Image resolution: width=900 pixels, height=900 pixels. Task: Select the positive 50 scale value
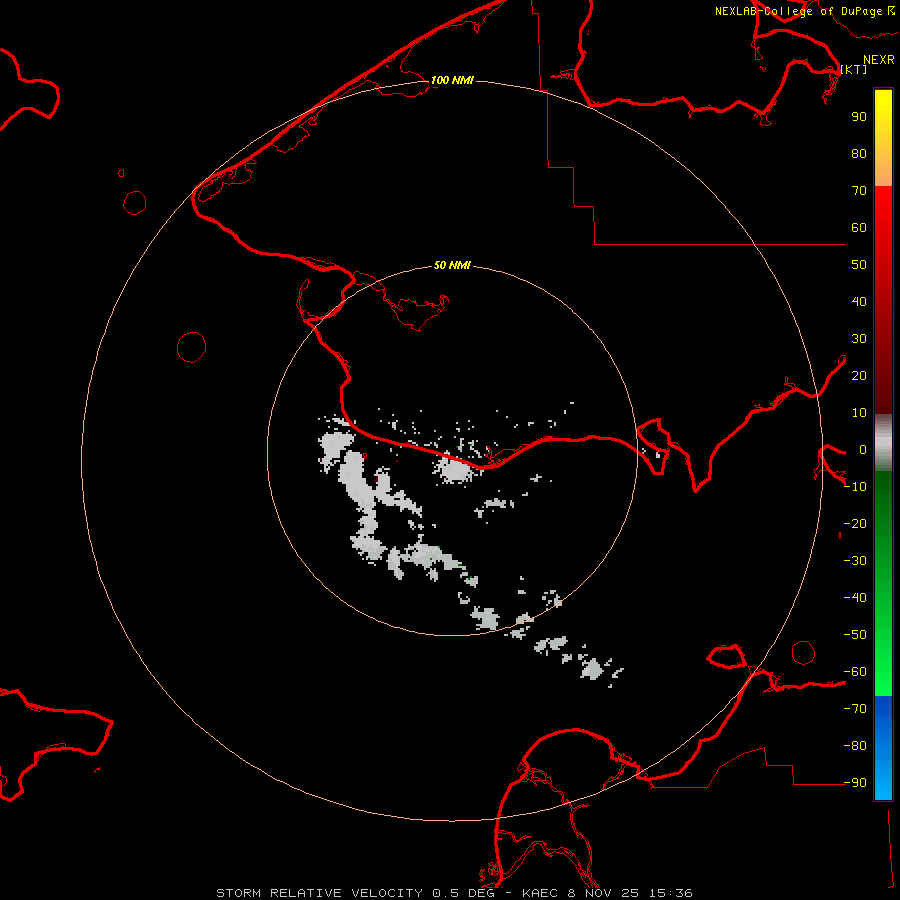click(859, 265)
